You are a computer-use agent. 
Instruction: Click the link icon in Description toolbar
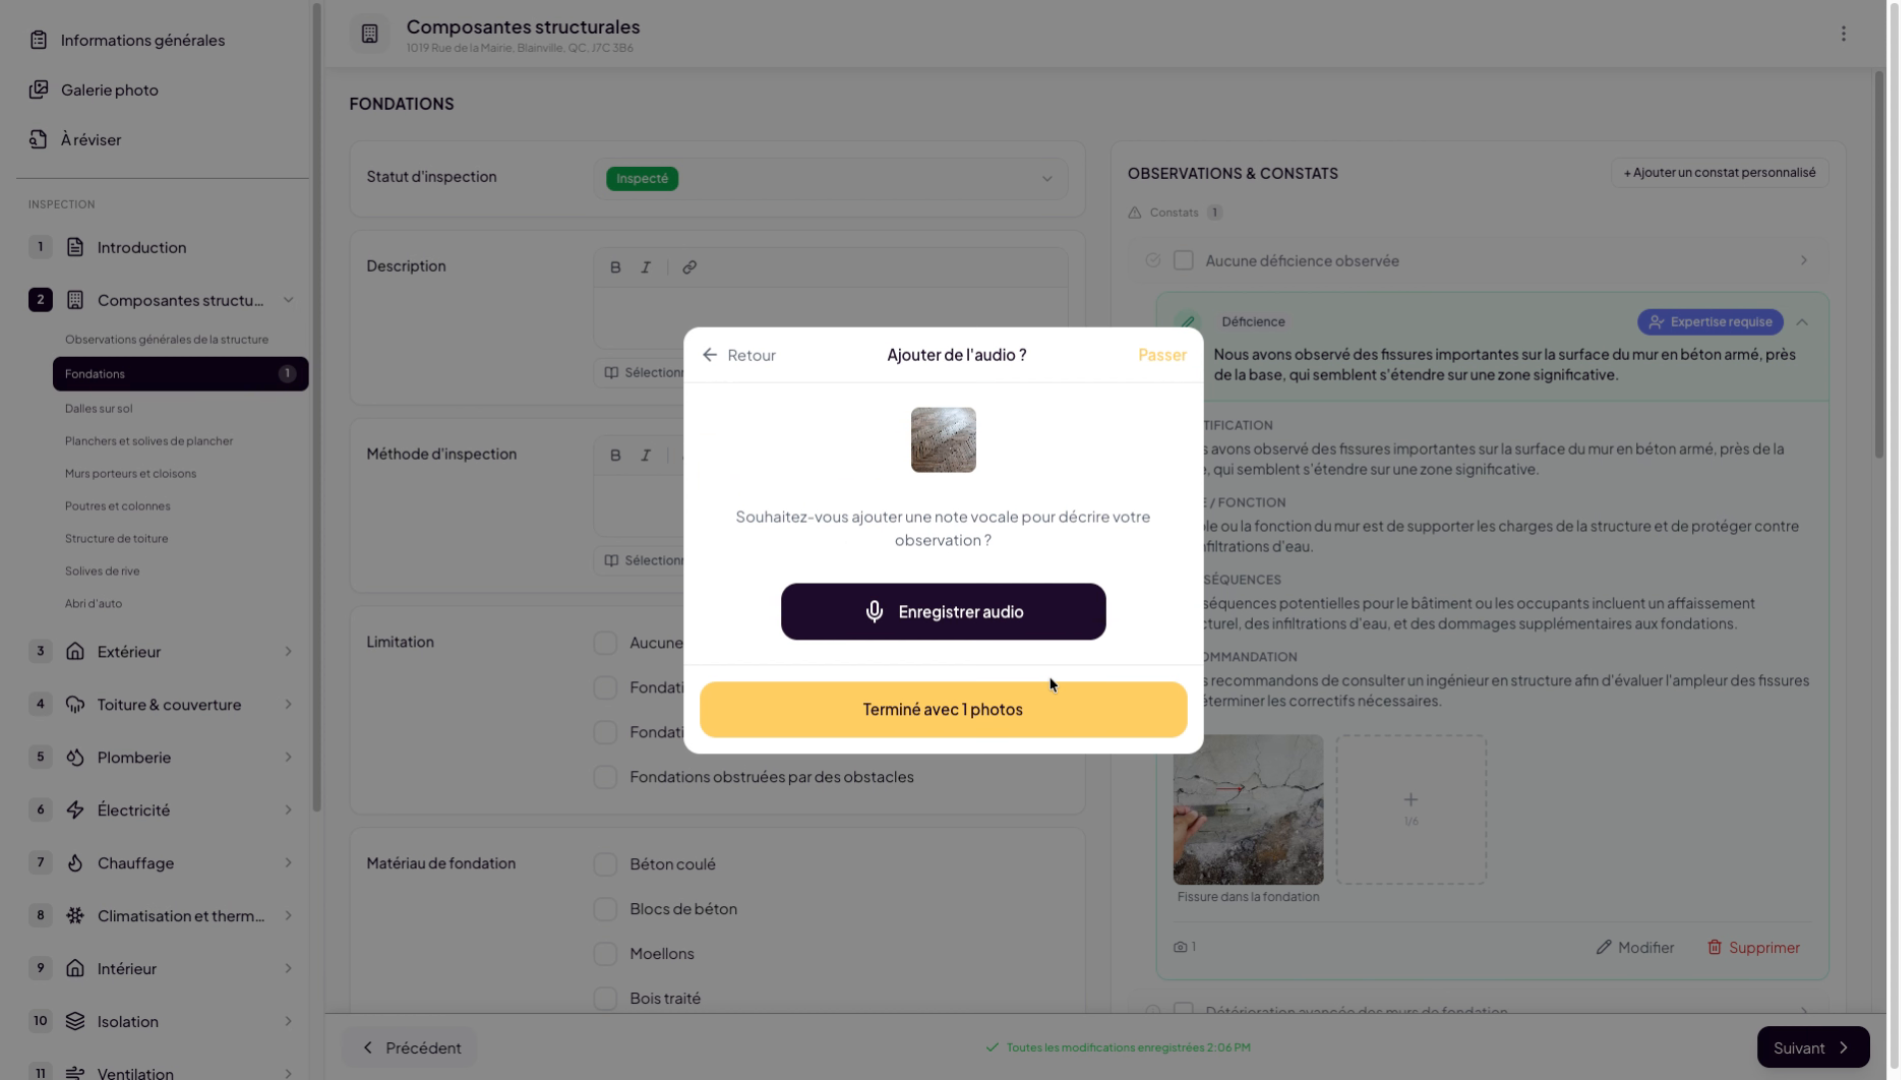coord(689,267)
